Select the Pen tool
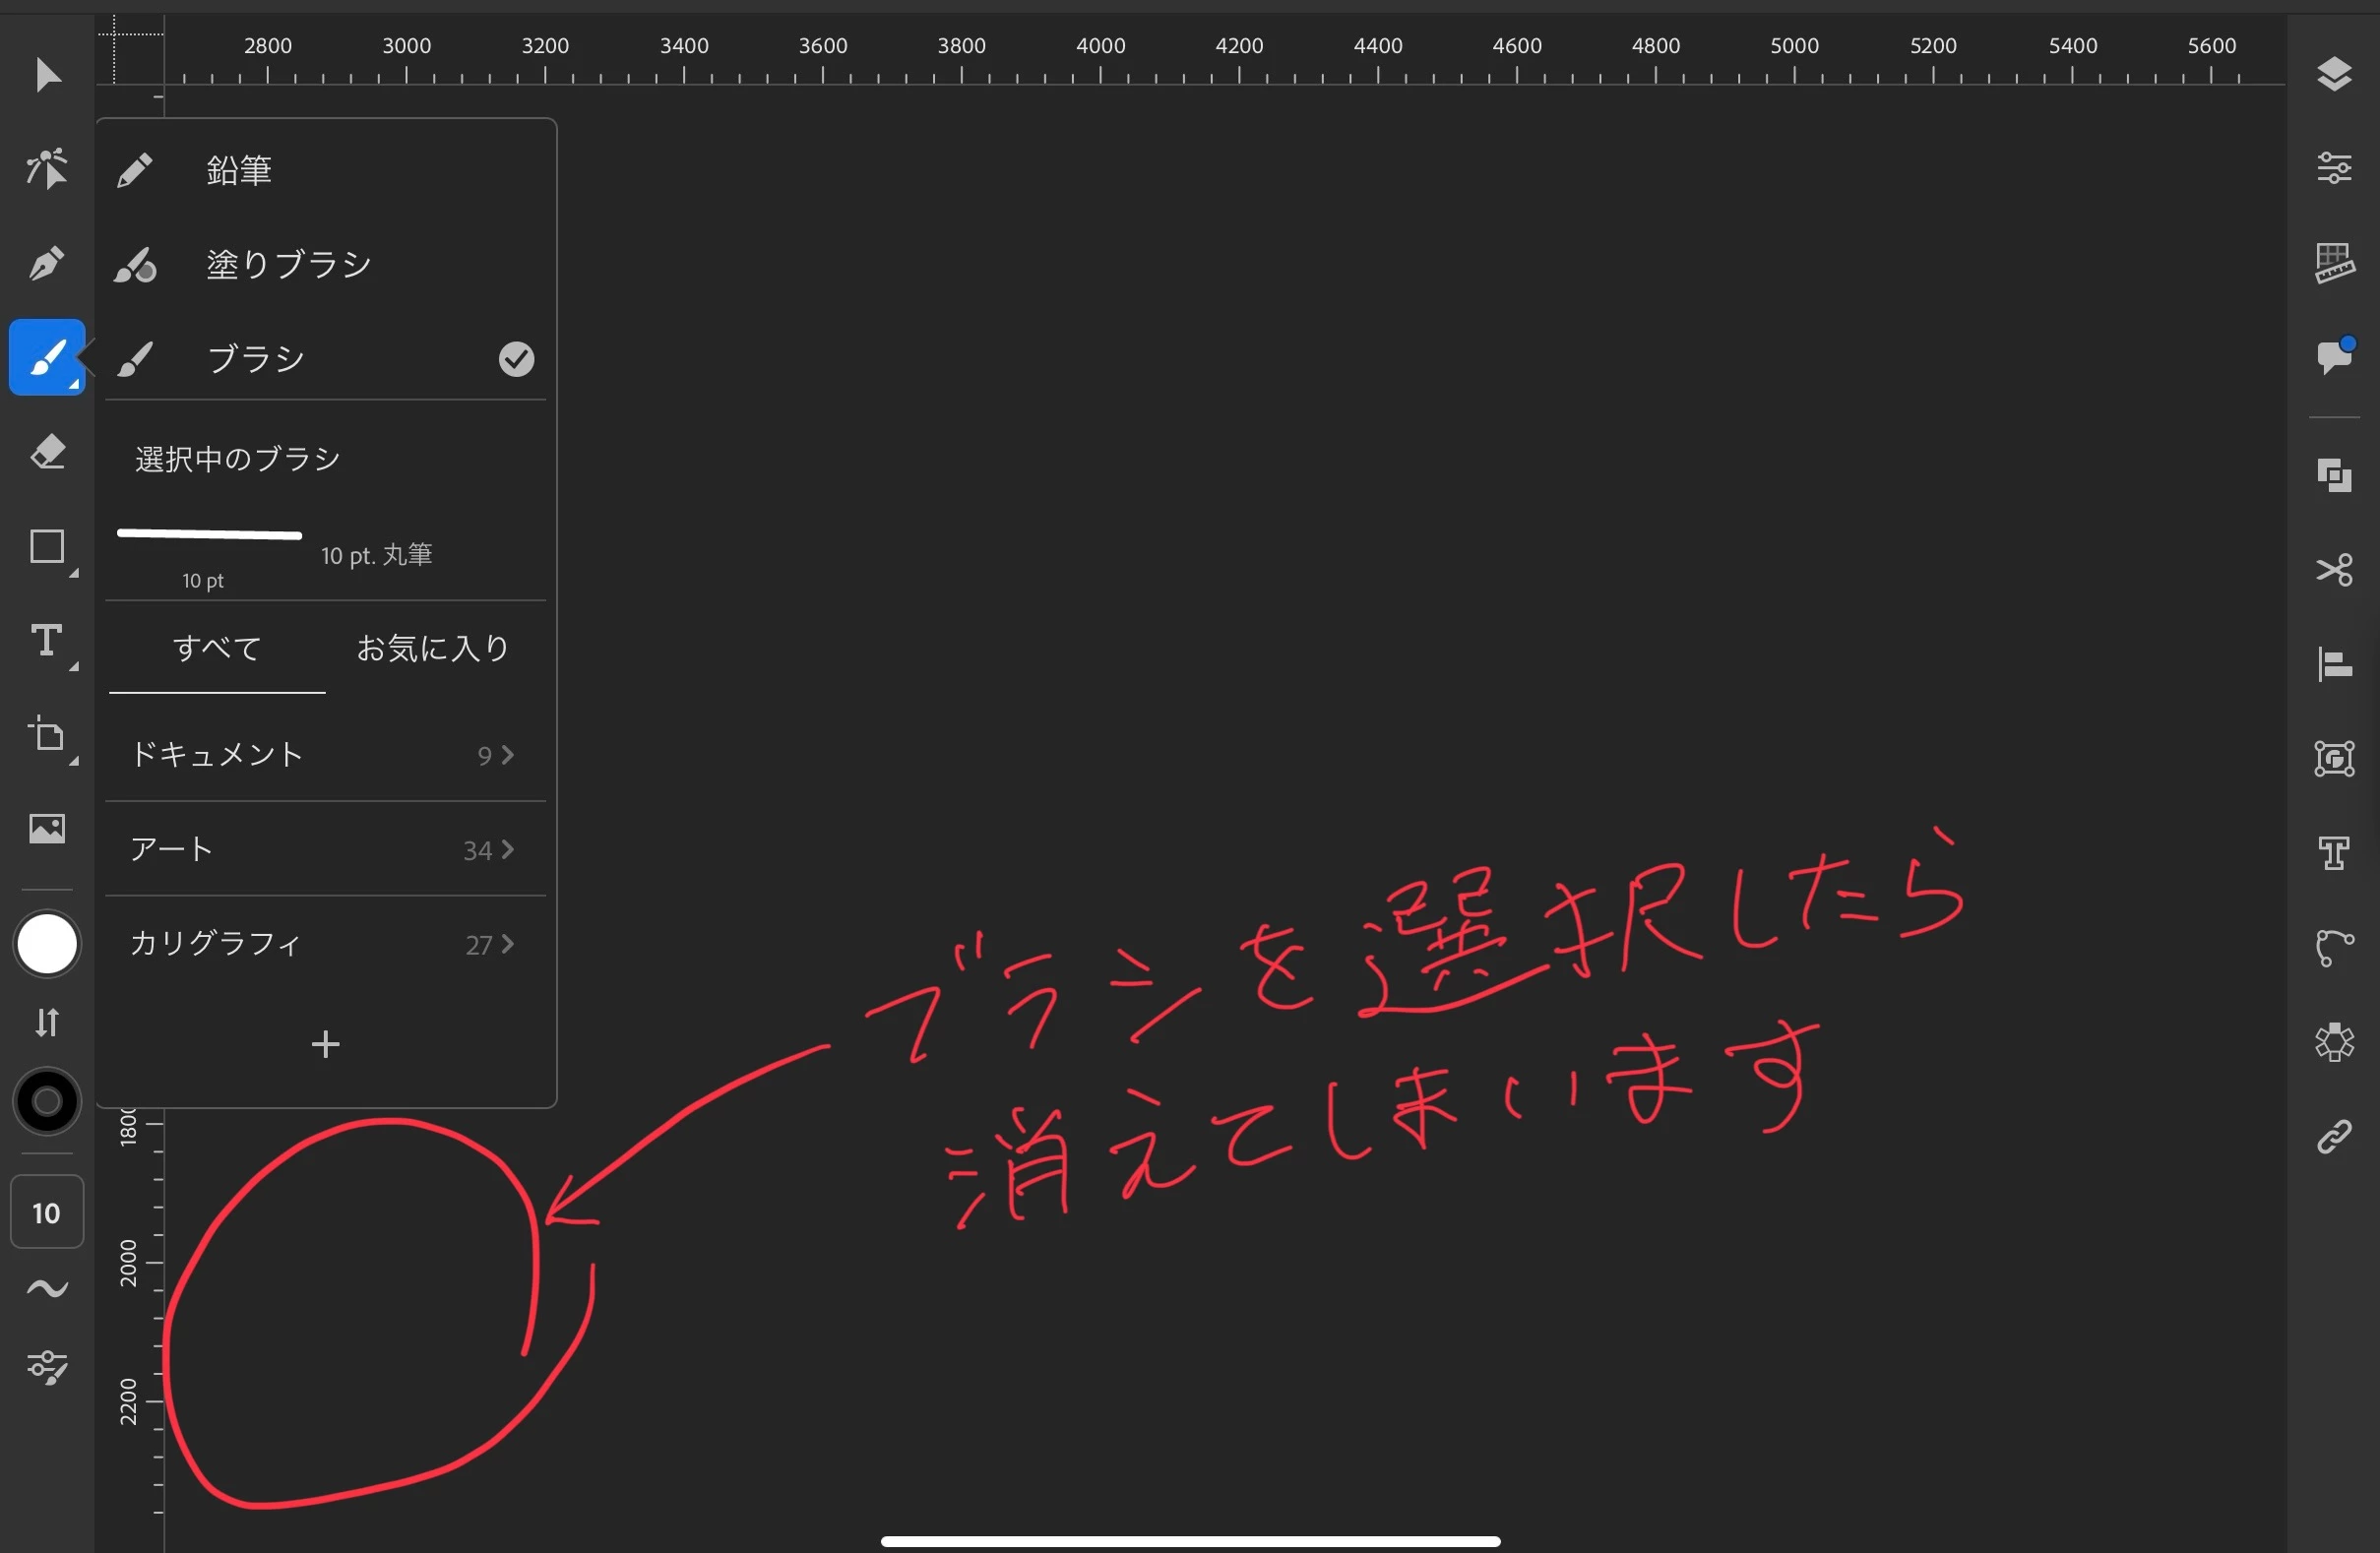The height and width of the screenshot is (1553, 2380). (x=47, y=264)
